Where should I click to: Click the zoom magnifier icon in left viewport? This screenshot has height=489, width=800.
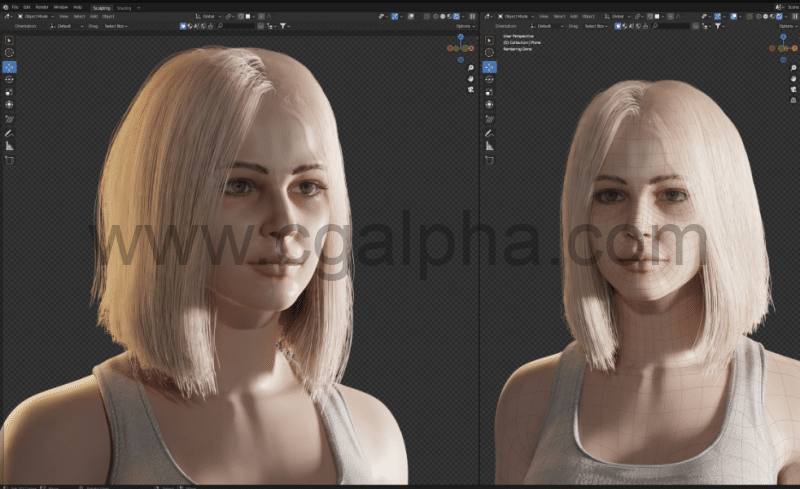click(470, 67)
